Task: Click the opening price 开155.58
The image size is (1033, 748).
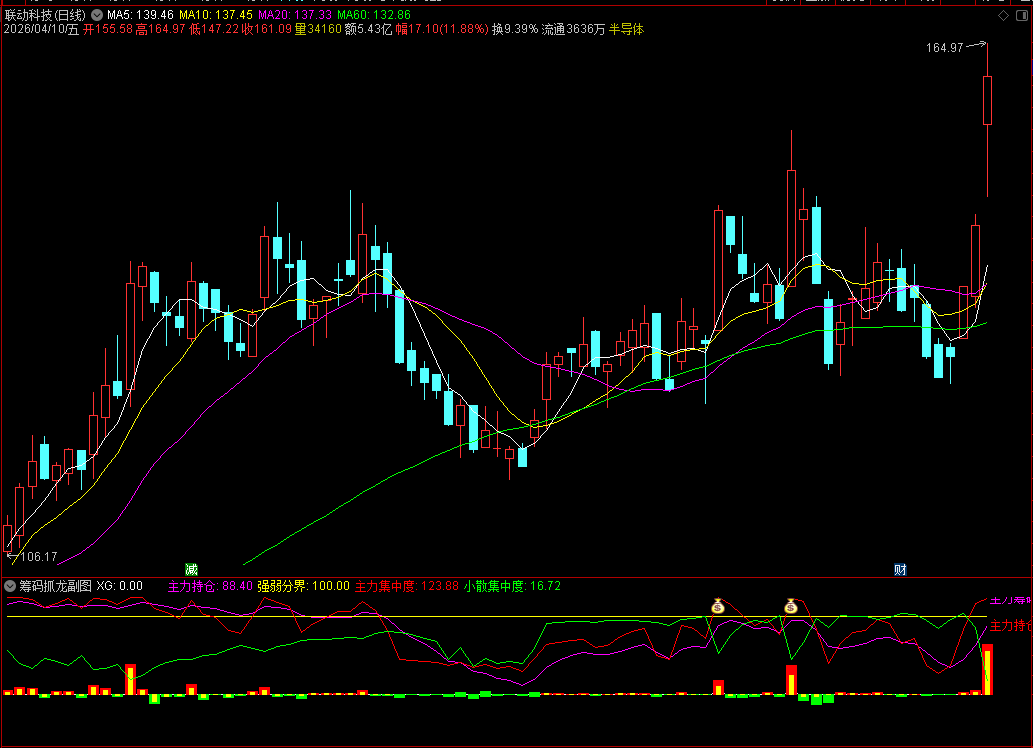Action: [107, 29]
